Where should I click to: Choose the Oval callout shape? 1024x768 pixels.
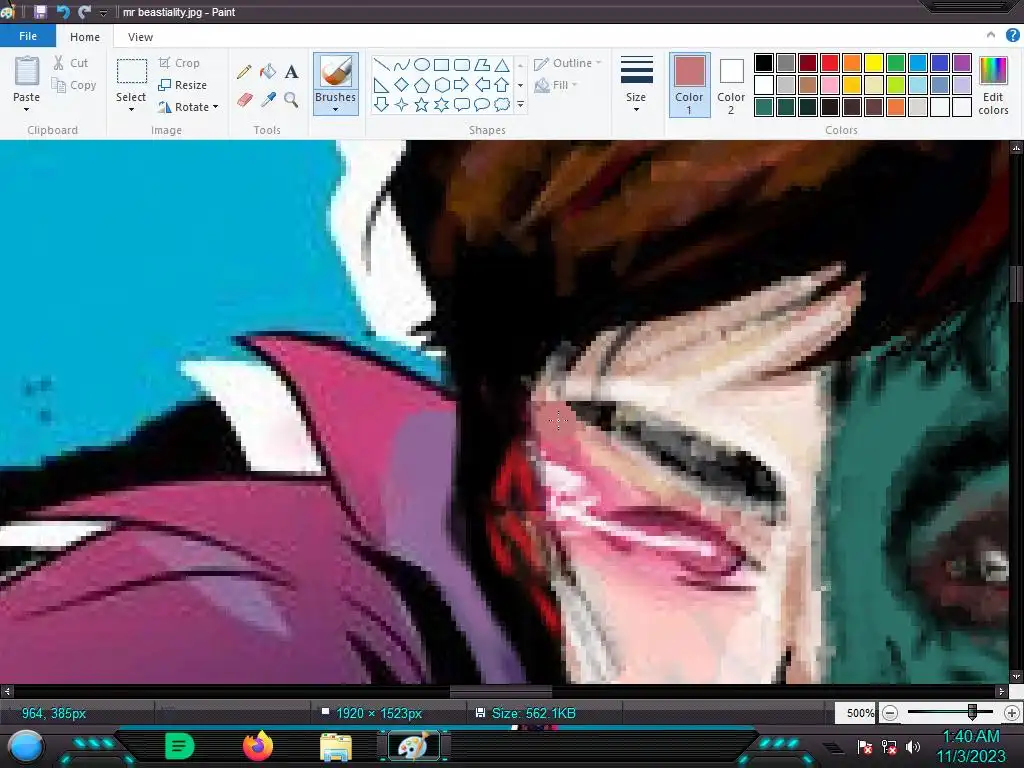coord(482,104)
